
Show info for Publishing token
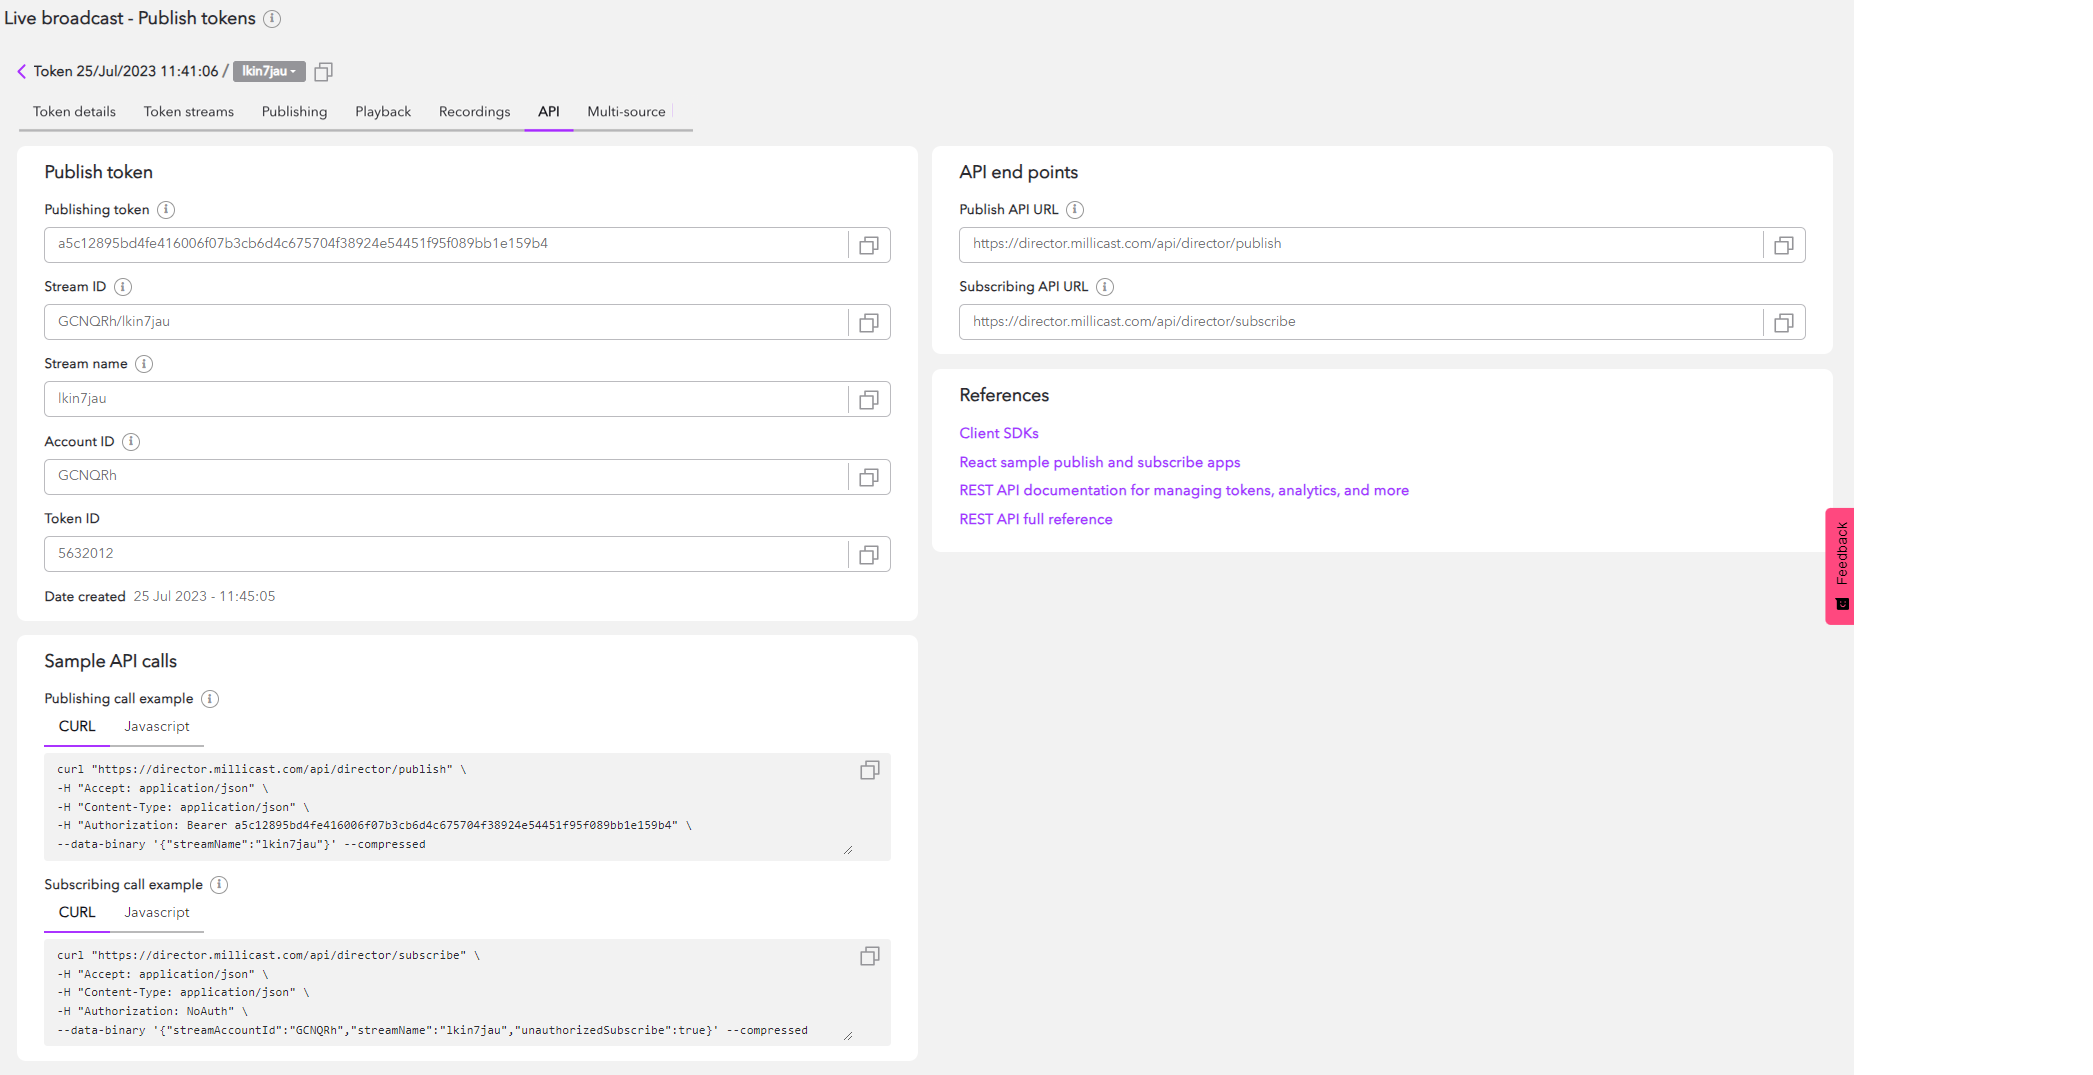click(x=166, y=210)
